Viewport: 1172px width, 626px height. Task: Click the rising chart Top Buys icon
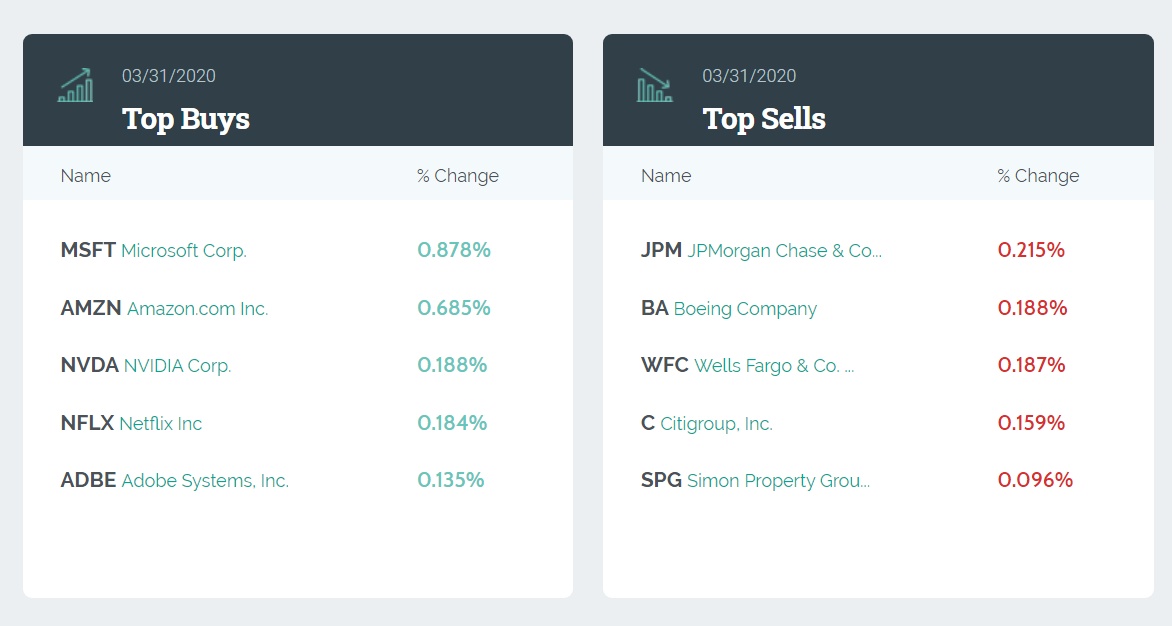coord(75,86)
